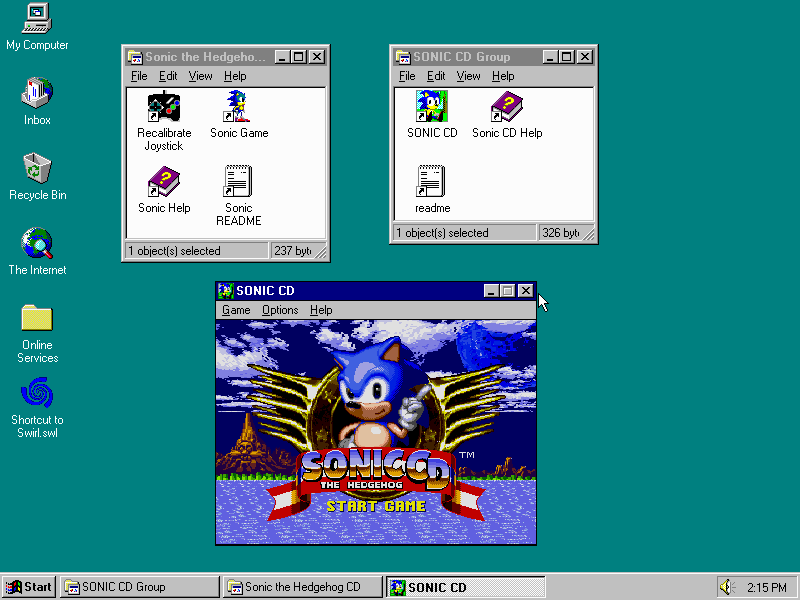800x600 pixels.
Task: Close the SONIC CD game window
Action: pos(526,291)
